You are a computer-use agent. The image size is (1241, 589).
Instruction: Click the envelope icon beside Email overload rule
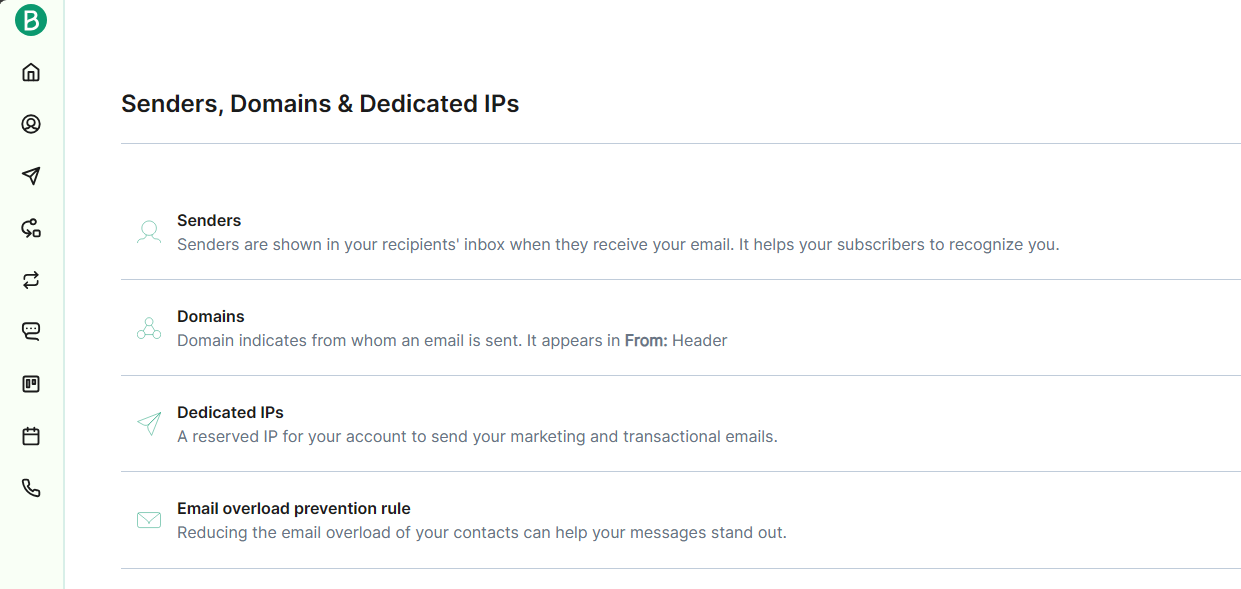[149, 520]
